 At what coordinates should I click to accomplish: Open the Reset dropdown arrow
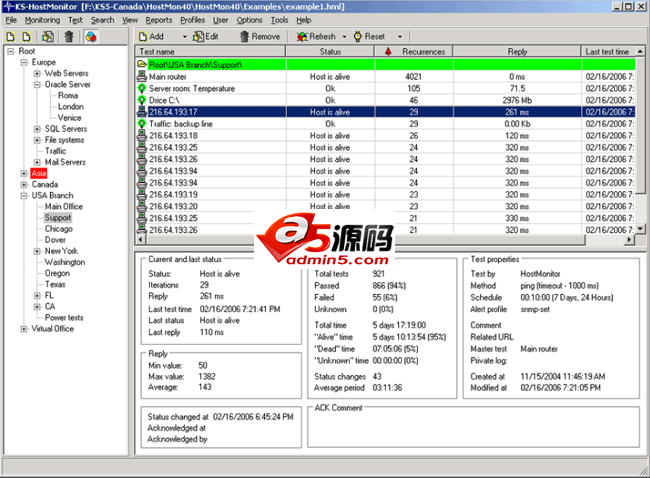point(400,37)
